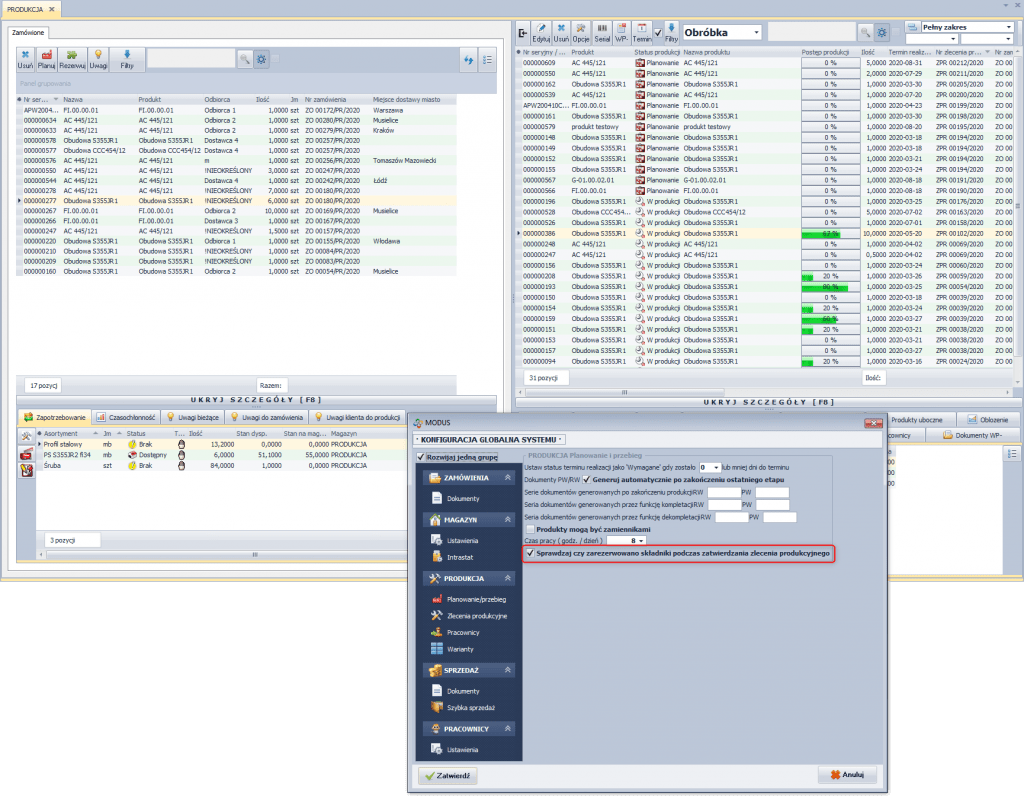Image resolution: width=1024 pixels, height=796 pixels.
Task: Open the Uwagi do zamówienia tab
Action: click(266, 417)
